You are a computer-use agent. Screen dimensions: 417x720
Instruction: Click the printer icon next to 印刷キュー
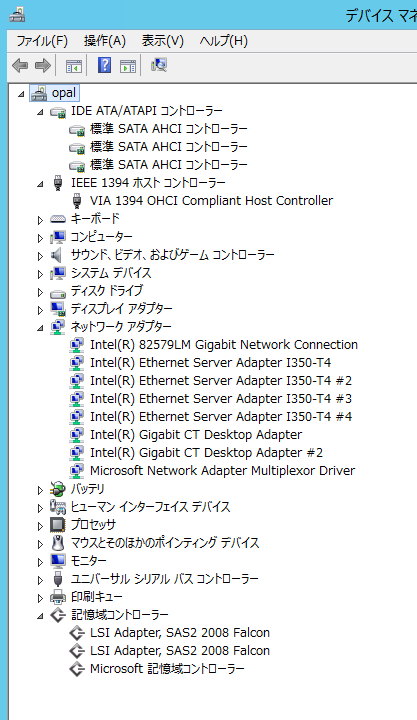point(58,597)
